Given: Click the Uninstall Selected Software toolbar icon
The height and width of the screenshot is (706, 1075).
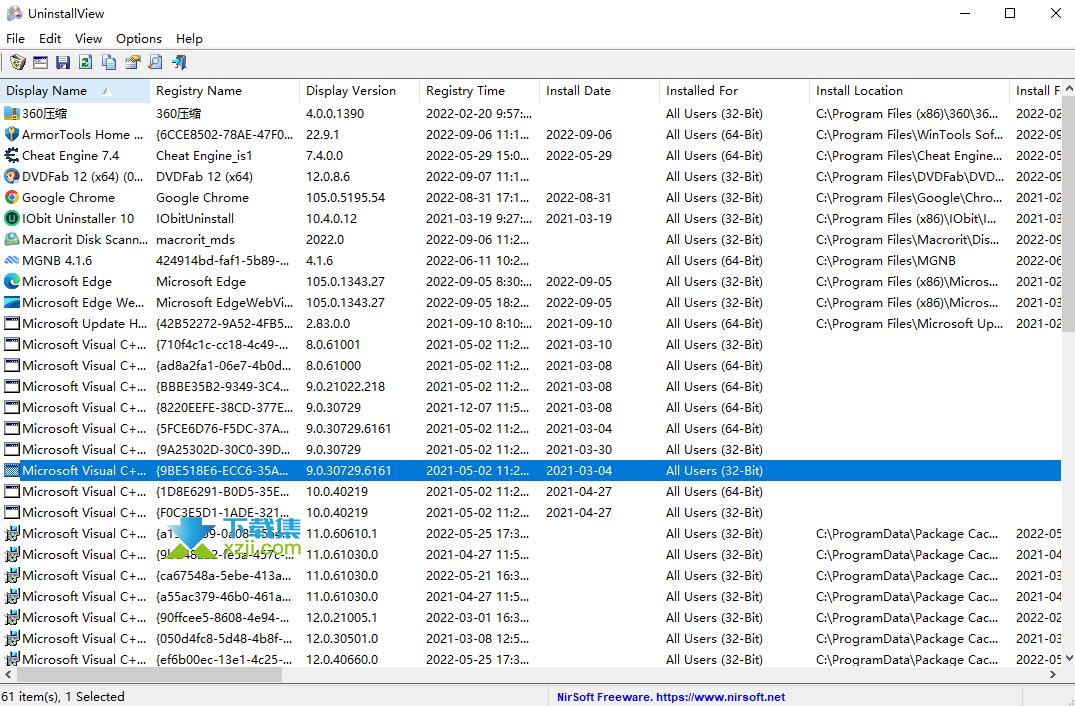Looking at the screenshot, I should [18, 62].
